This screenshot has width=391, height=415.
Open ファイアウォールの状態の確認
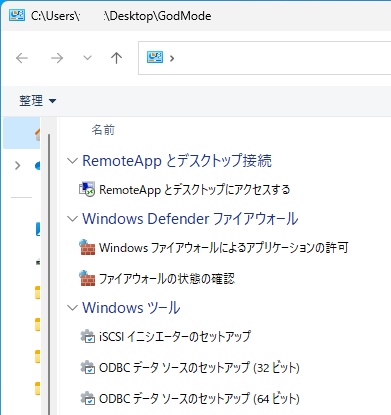tap(167, 279)
